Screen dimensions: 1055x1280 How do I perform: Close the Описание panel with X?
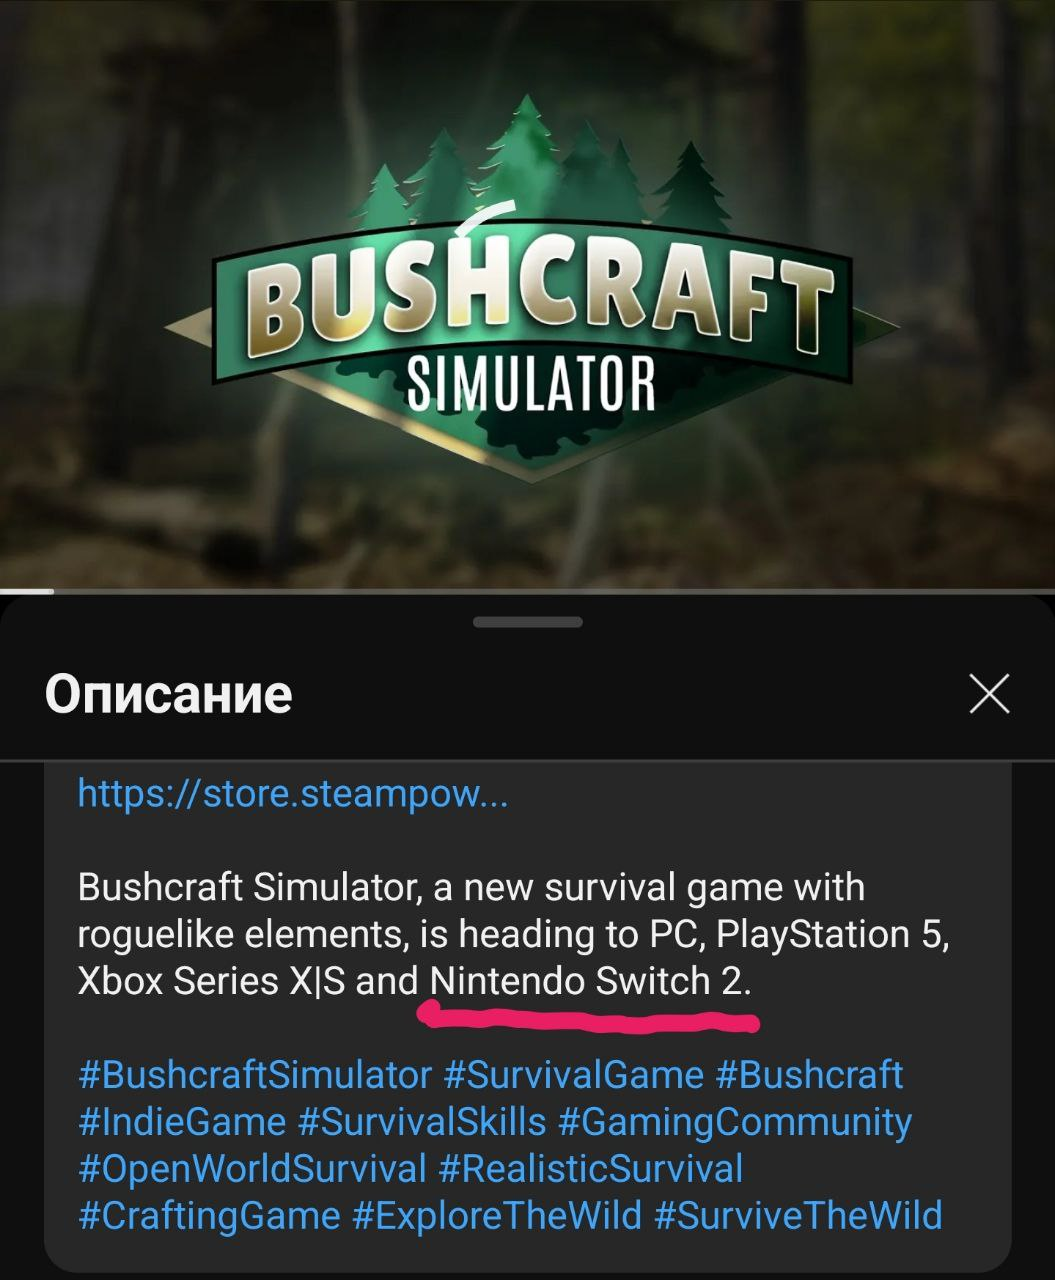coord(989,693)
